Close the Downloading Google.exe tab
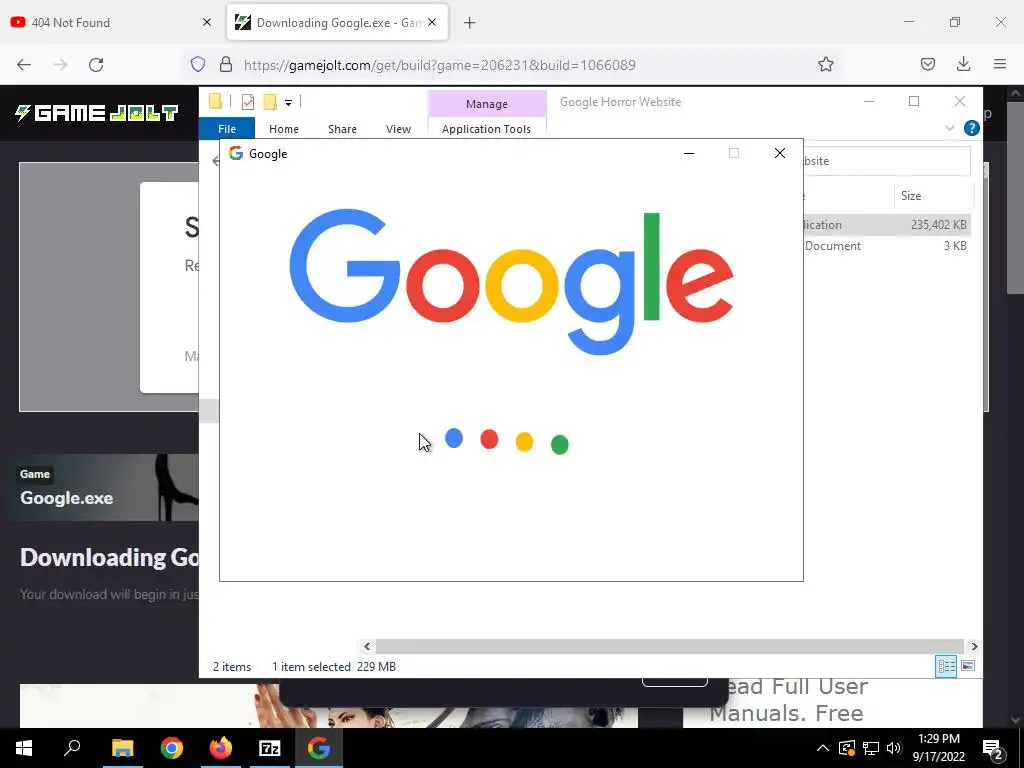The image size is (1024, 768). (432, 22)
